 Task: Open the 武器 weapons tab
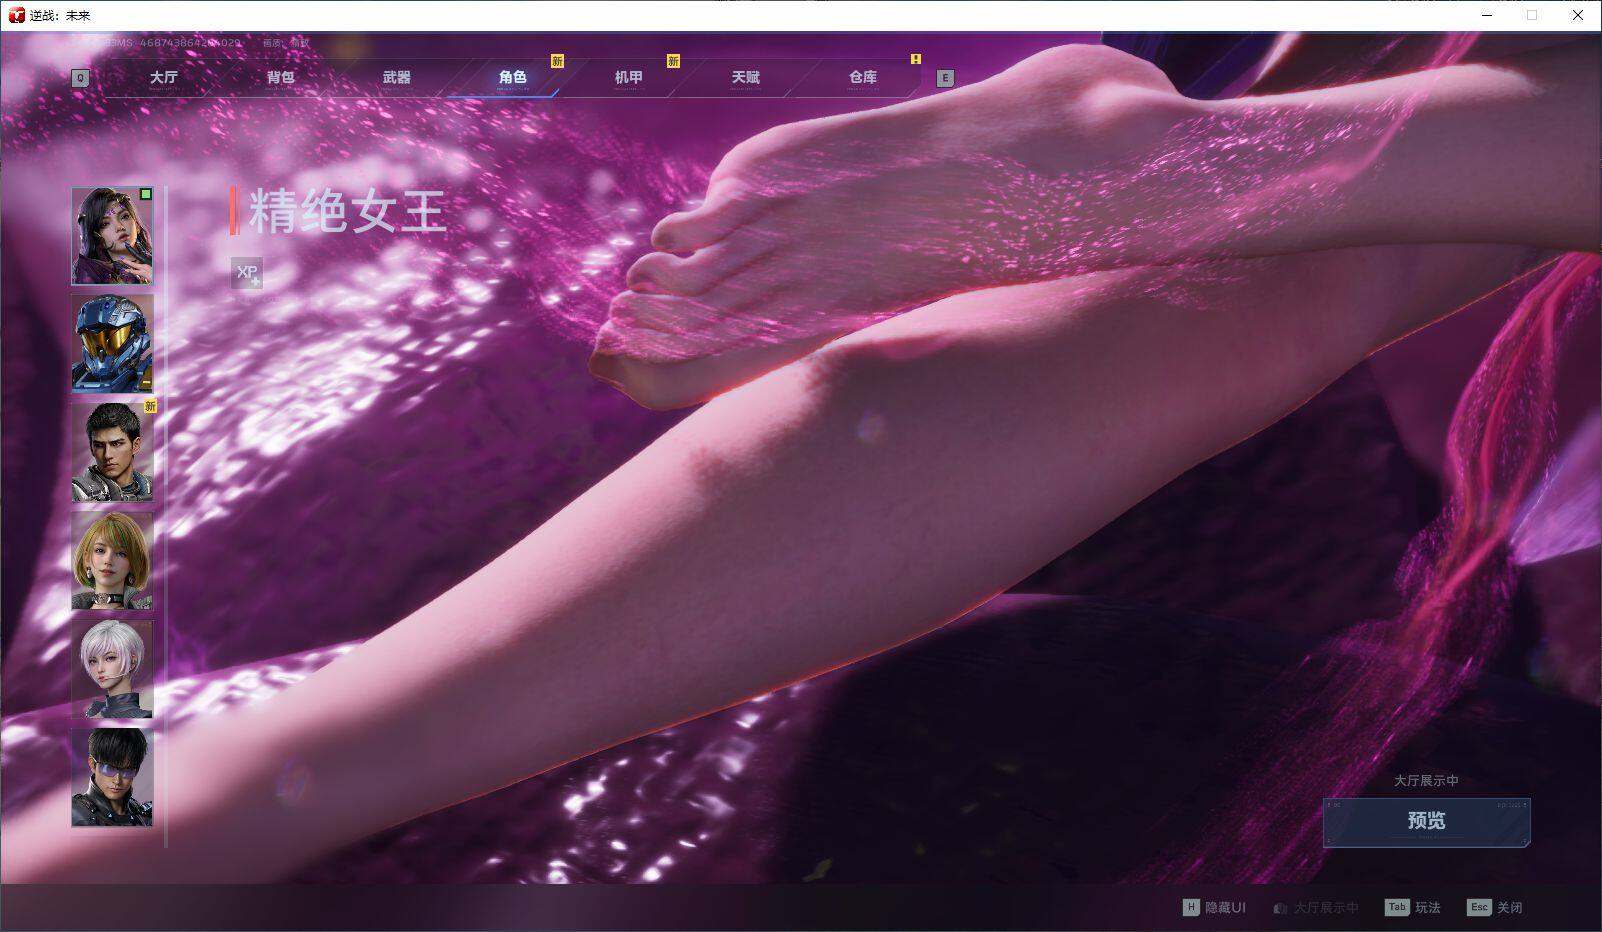(396, 77)
